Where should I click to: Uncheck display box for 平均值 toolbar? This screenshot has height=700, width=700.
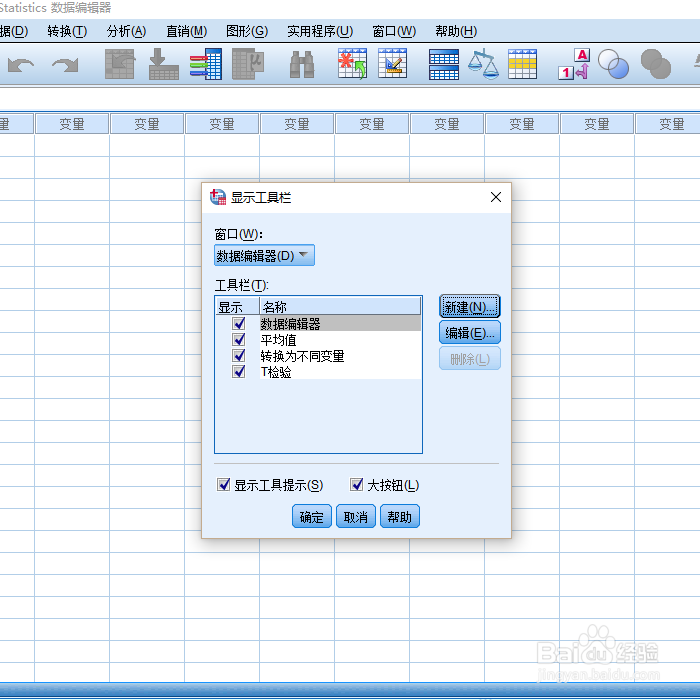click(239, 339)
